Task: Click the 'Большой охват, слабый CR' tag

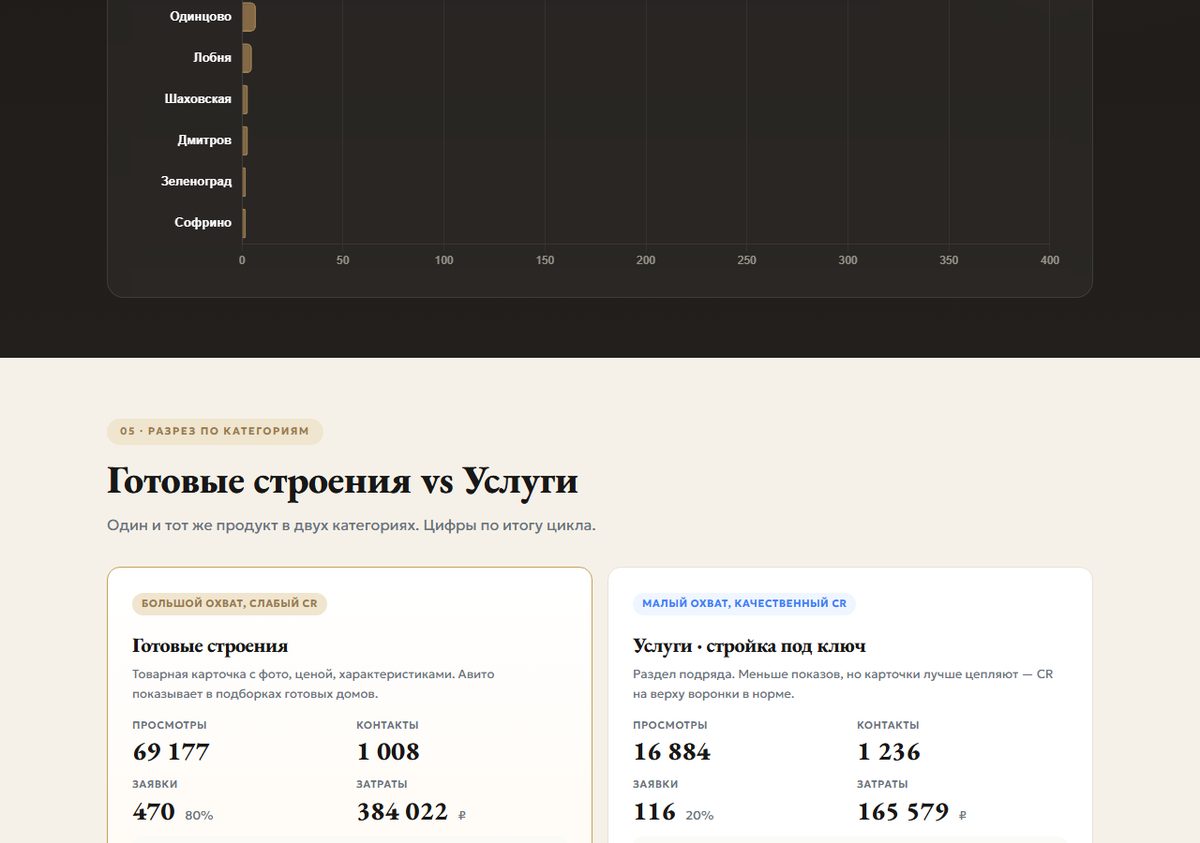Action: [229, 604]
